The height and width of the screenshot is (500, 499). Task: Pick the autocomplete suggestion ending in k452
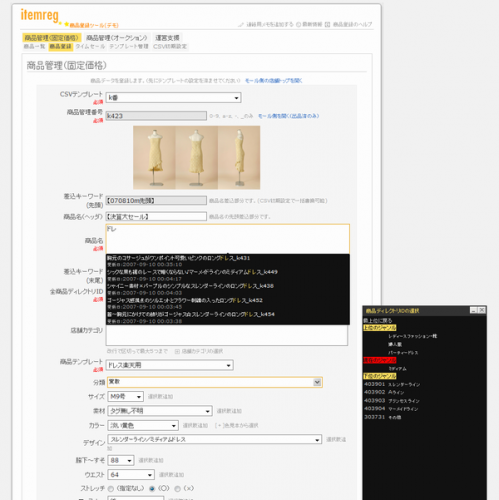[x=228, y=303]
